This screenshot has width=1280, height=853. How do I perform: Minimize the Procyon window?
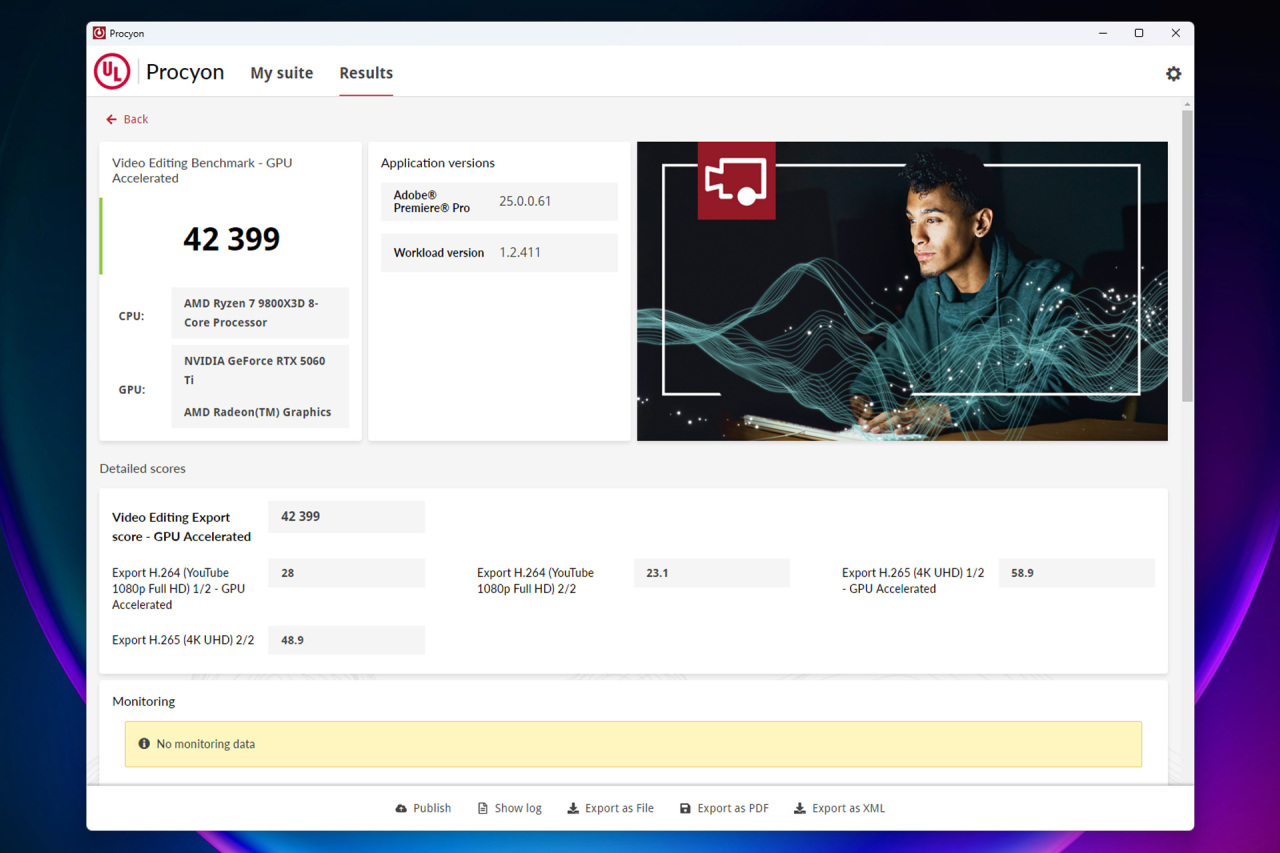[x=1103, y=33]
